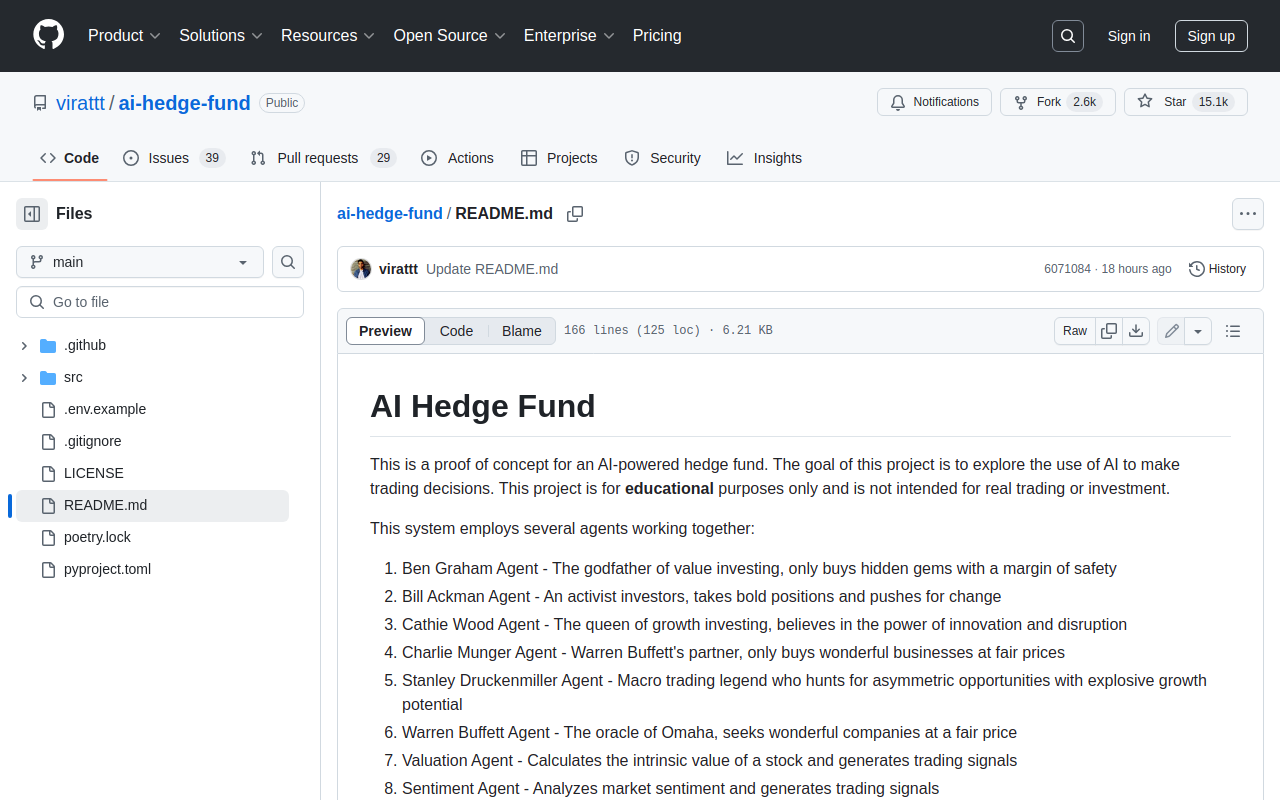Screen dimensions: 1280x800
Task: Open the search magnifier in header
Action: pyautogui.click(x=1068, y=36)
